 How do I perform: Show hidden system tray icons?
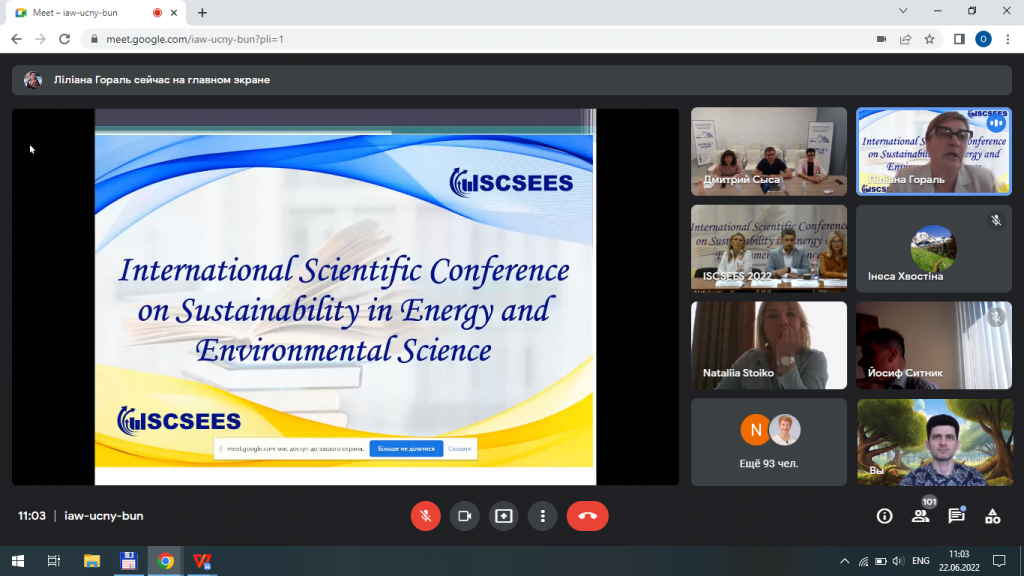[x=844, y=561]
